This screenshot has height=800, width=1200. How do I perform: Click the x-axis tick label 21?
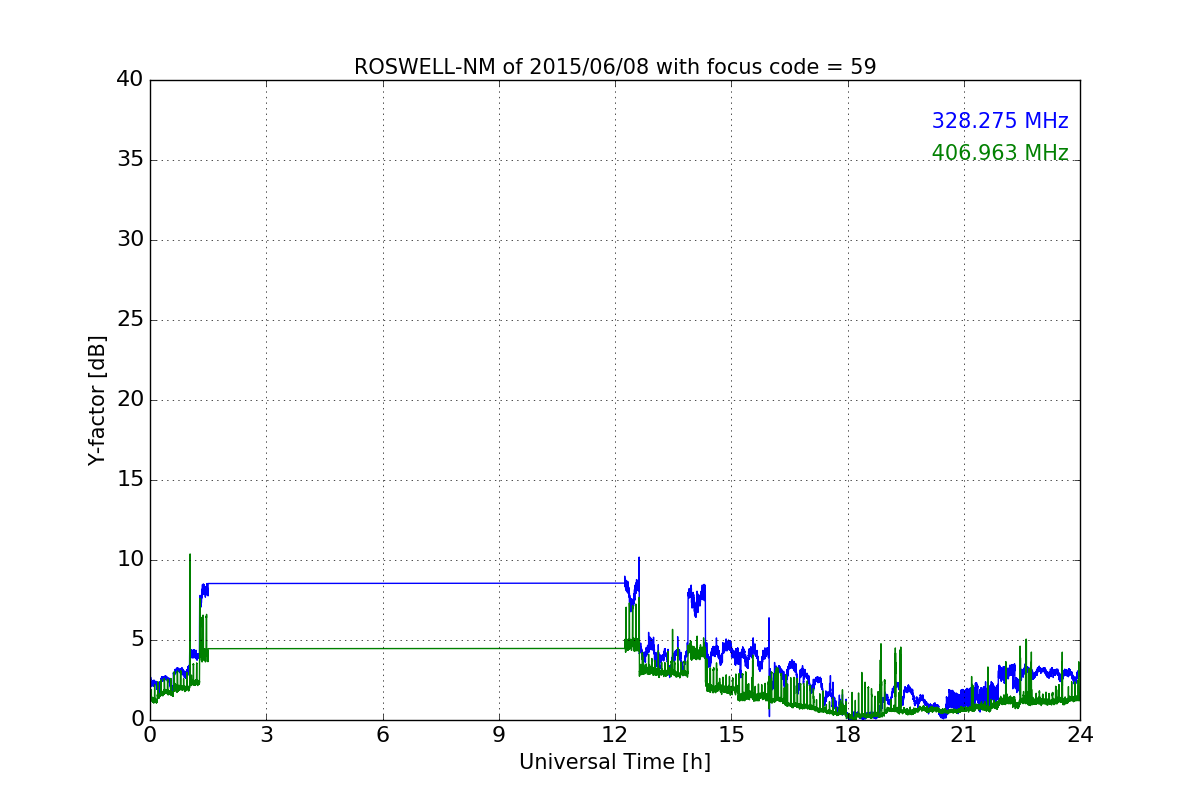(964, 735)
